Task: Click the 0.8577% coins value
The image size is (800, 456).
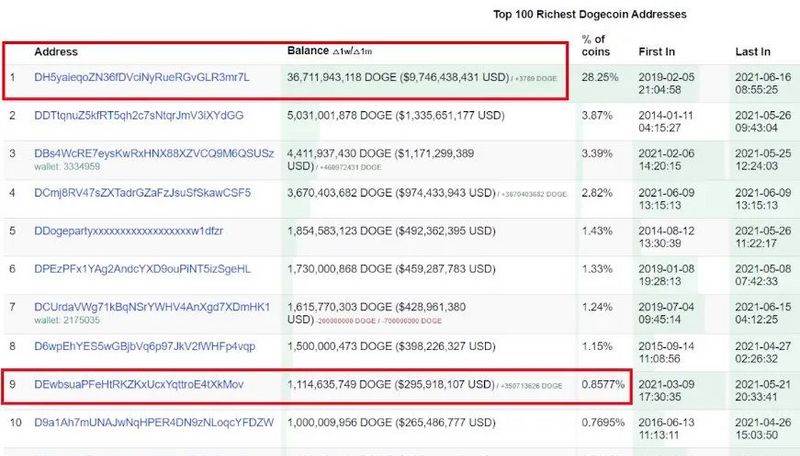Action: [x=603, y=385]
